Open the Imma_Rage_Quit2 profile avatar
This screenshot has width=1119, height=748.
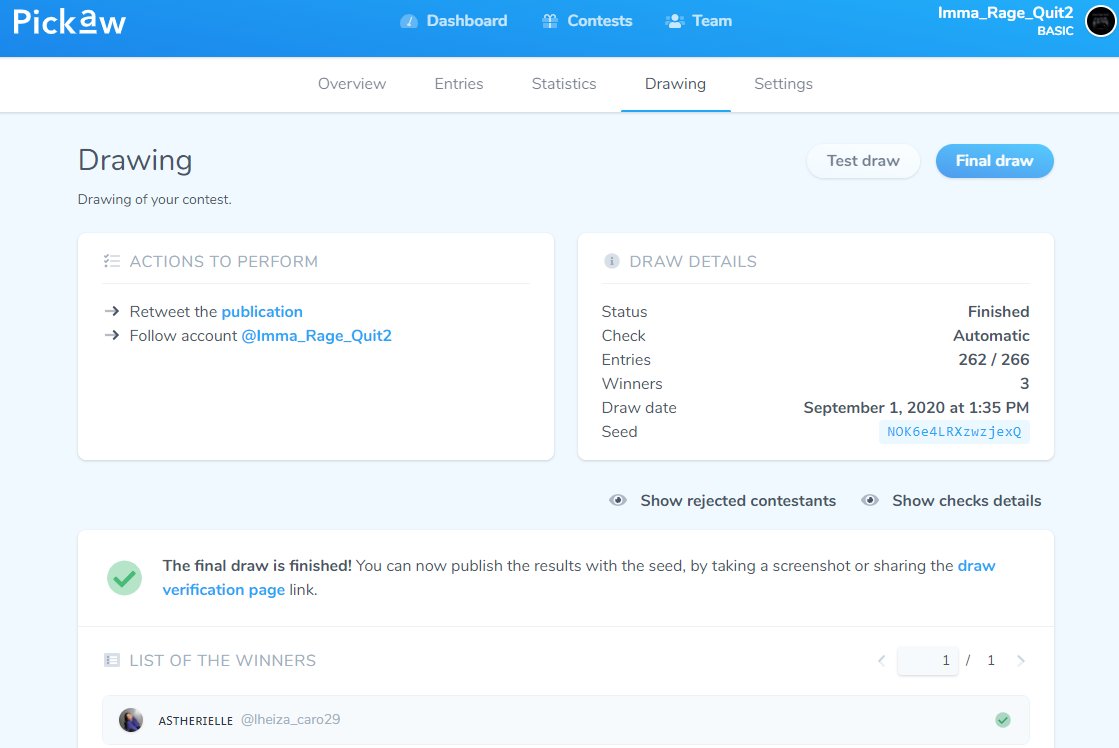1100,21
